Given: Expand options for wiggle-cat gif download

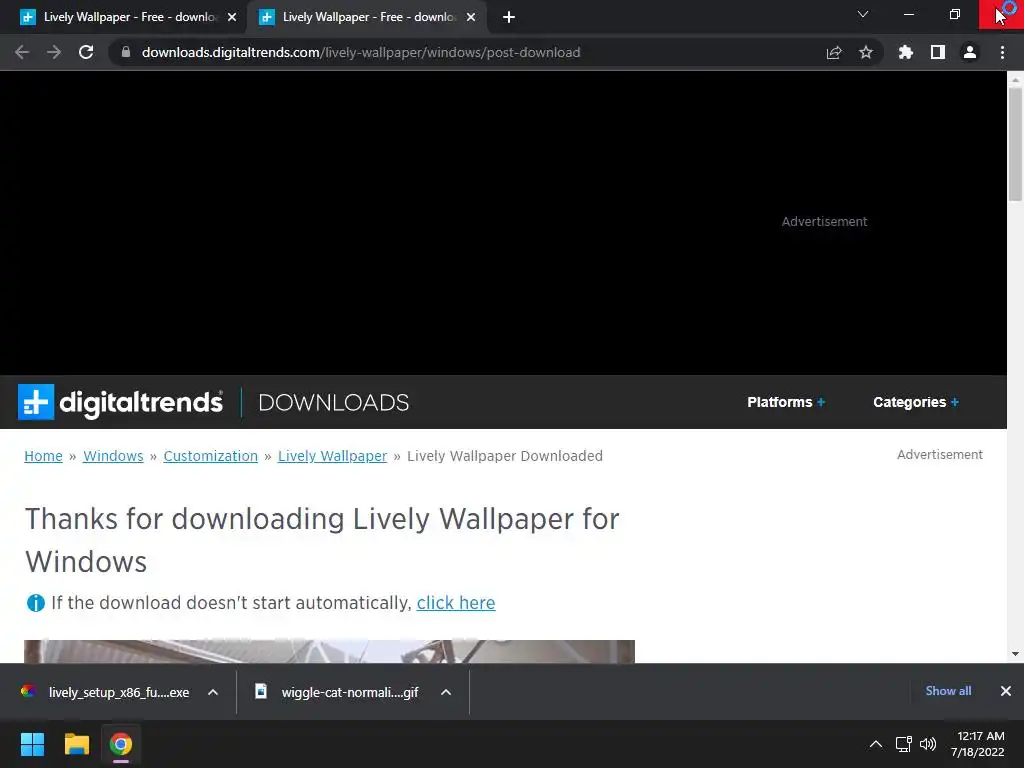Looking at the screenshot, I should (x=446, y=692).
